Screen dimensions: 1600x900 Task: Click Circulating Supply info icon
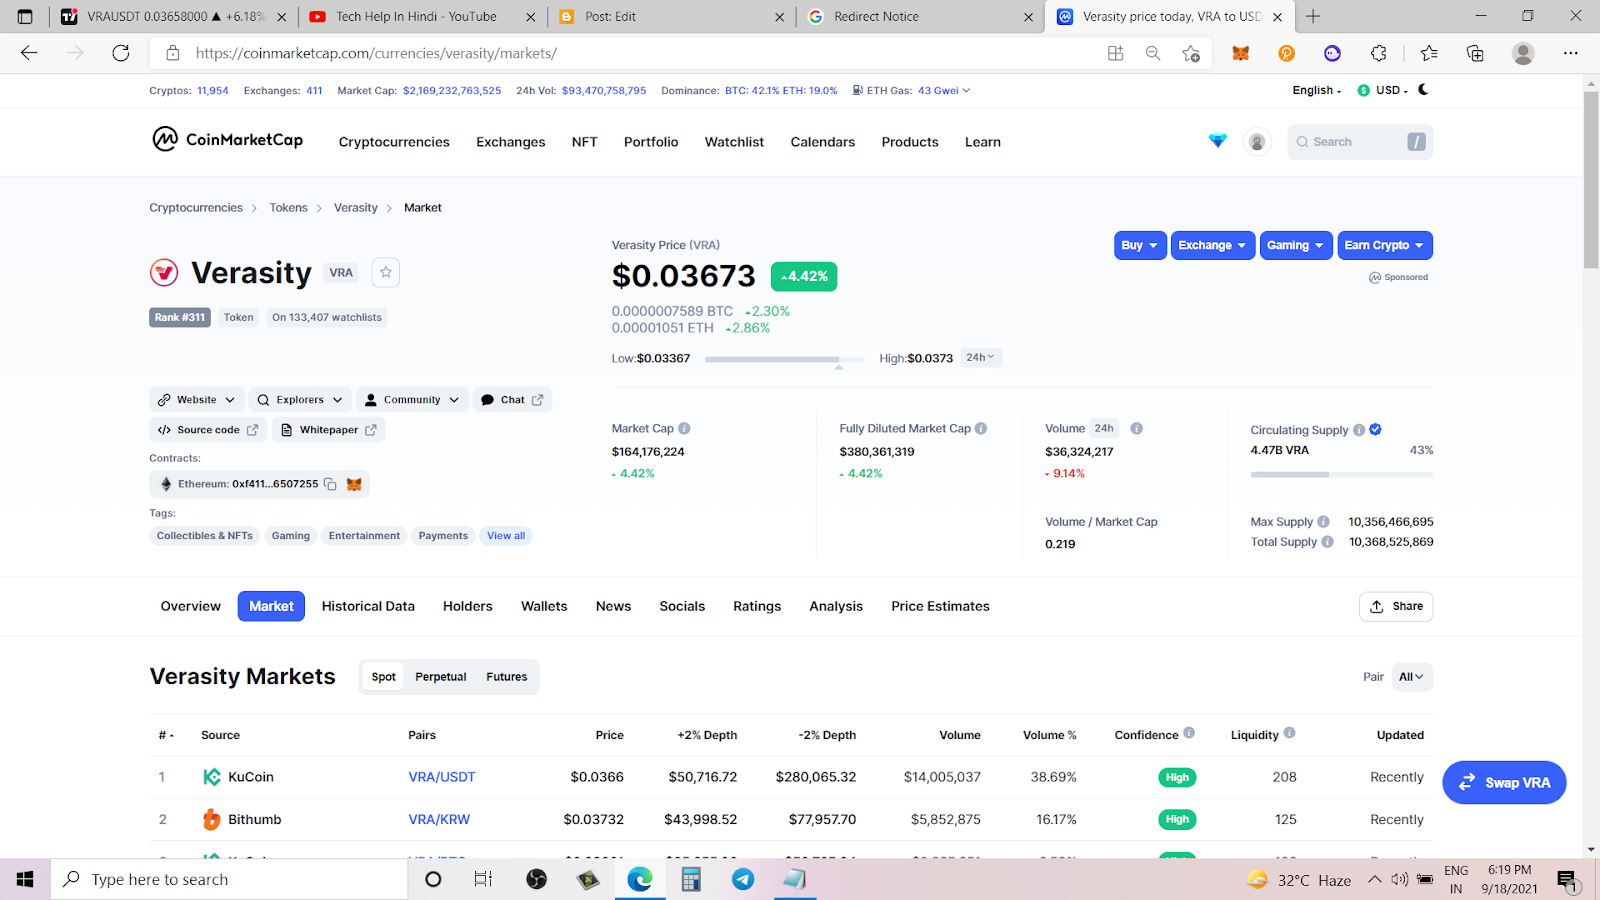(1359, 430)
